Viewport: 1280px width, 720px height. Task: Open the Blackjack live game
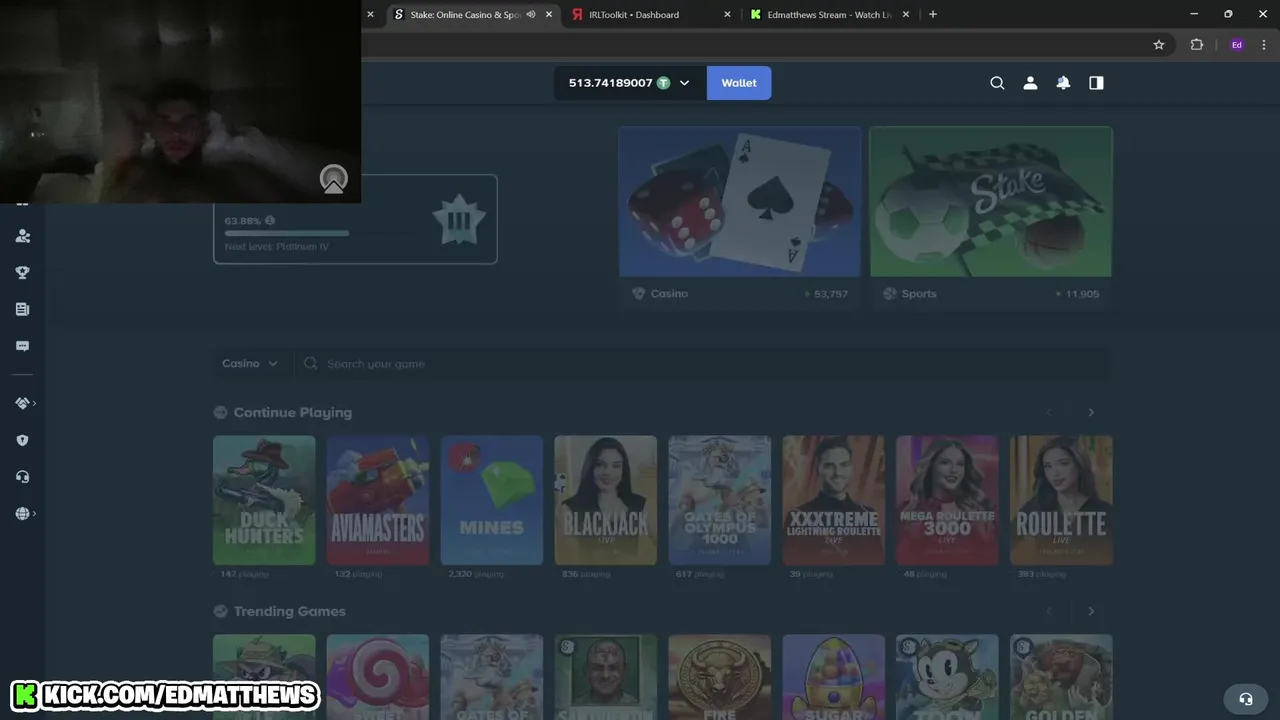(606, 500)
